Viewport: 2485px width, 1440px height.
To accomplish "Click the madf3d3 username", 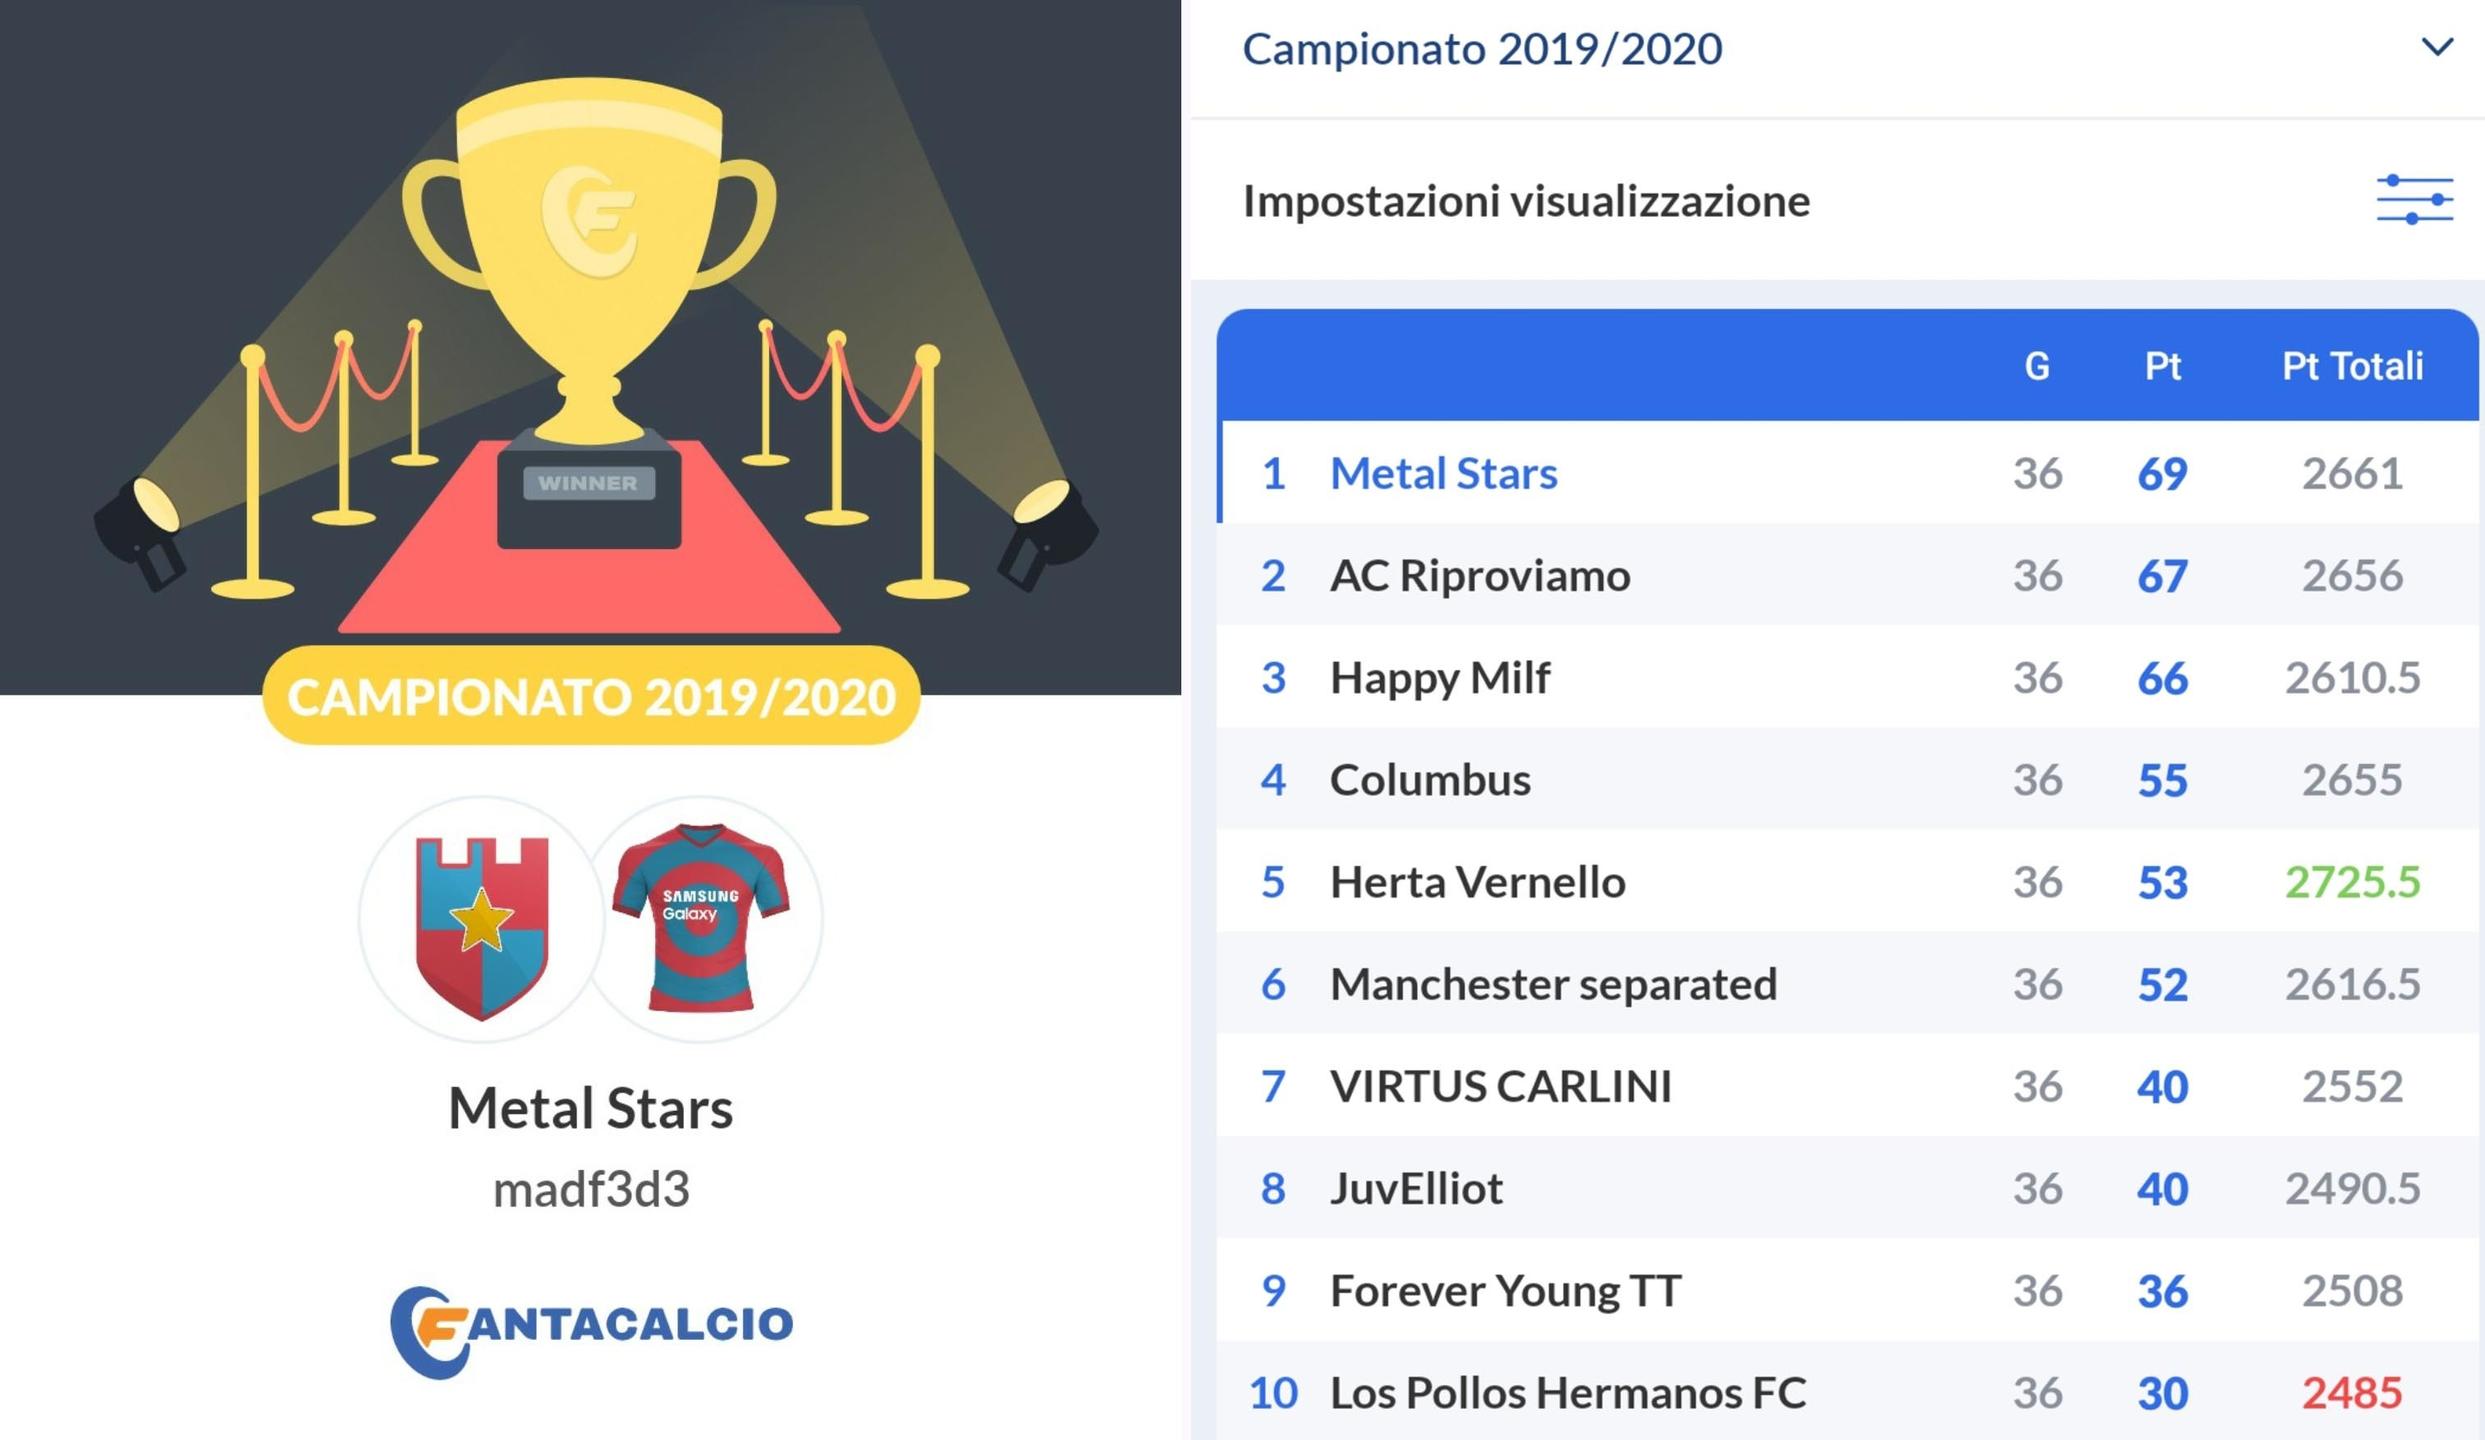I will pos(591,1190).
